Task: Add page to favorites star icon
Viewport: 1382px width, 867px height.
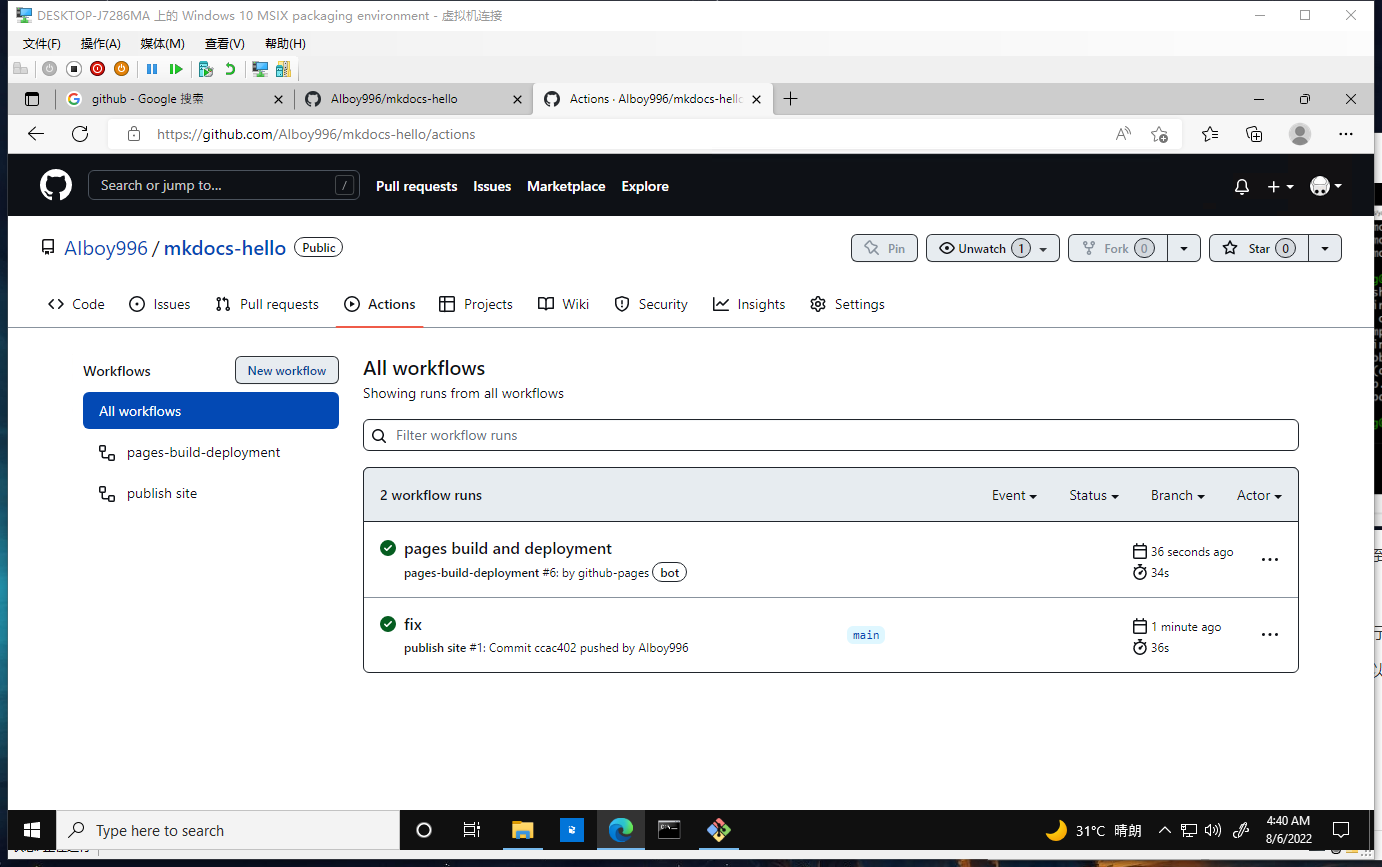Action: click(x=1159, y=134)
